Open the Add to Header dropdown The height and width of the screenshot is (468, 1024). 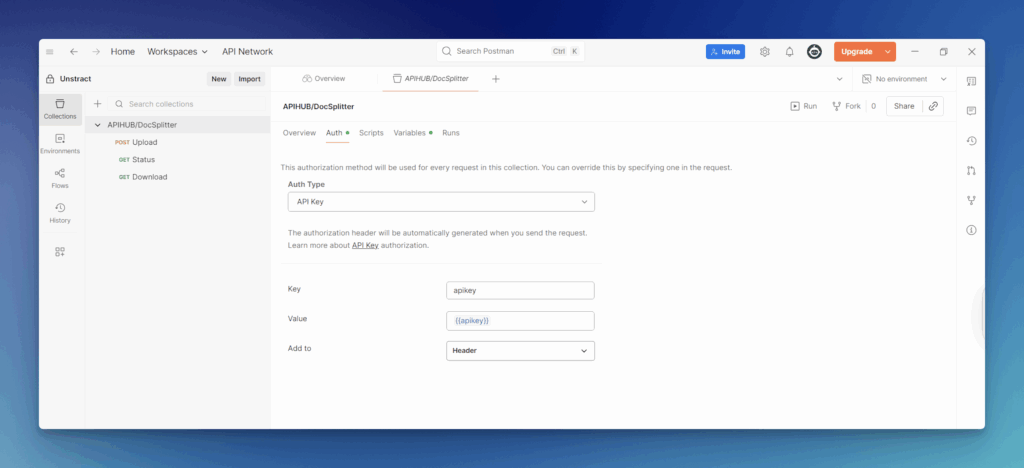[520, 351]
